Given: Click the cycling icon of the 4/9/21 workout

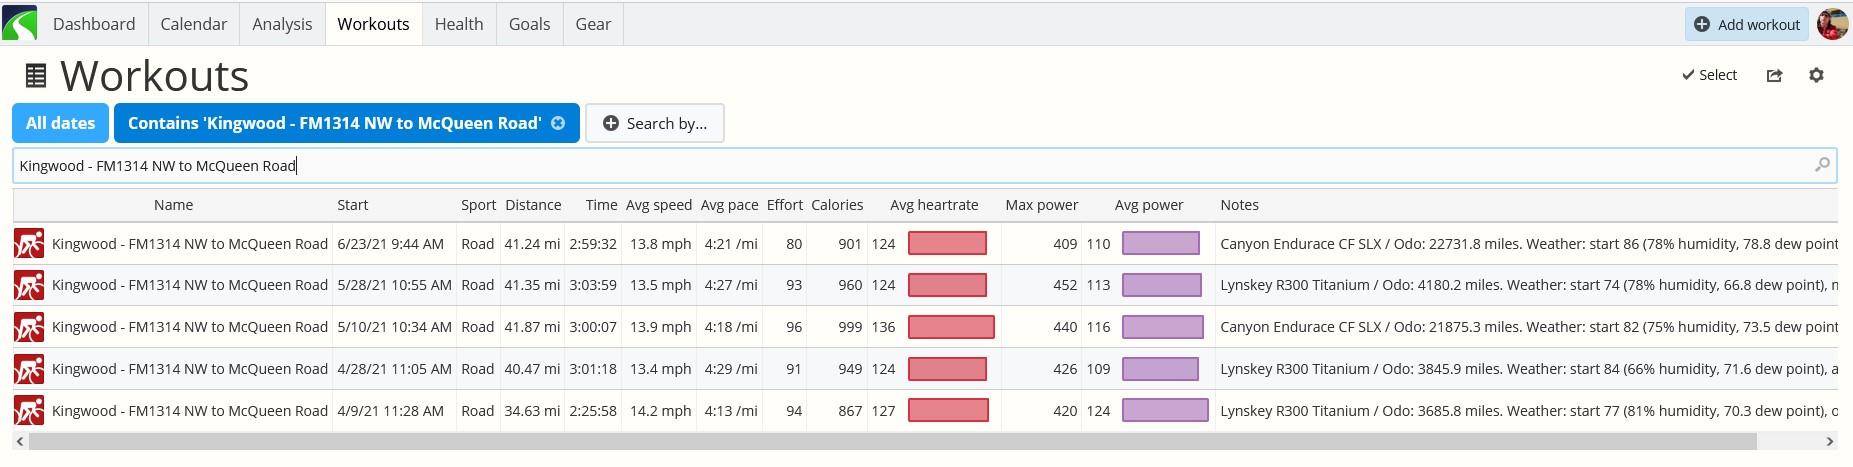Looking at the screenshot, I should [29, 410].
